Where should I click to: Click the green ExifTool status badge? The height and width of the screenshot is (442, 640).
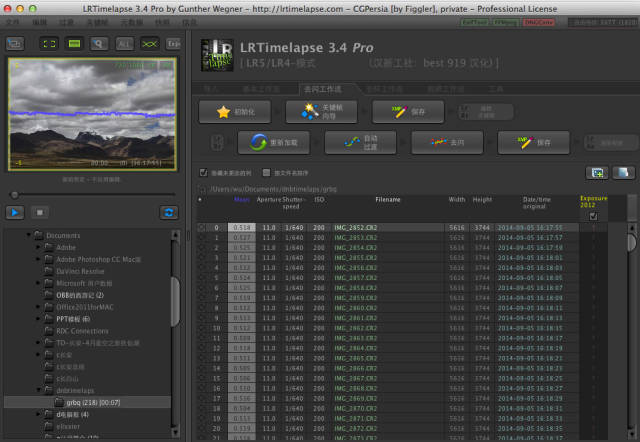tap(475, 22)
